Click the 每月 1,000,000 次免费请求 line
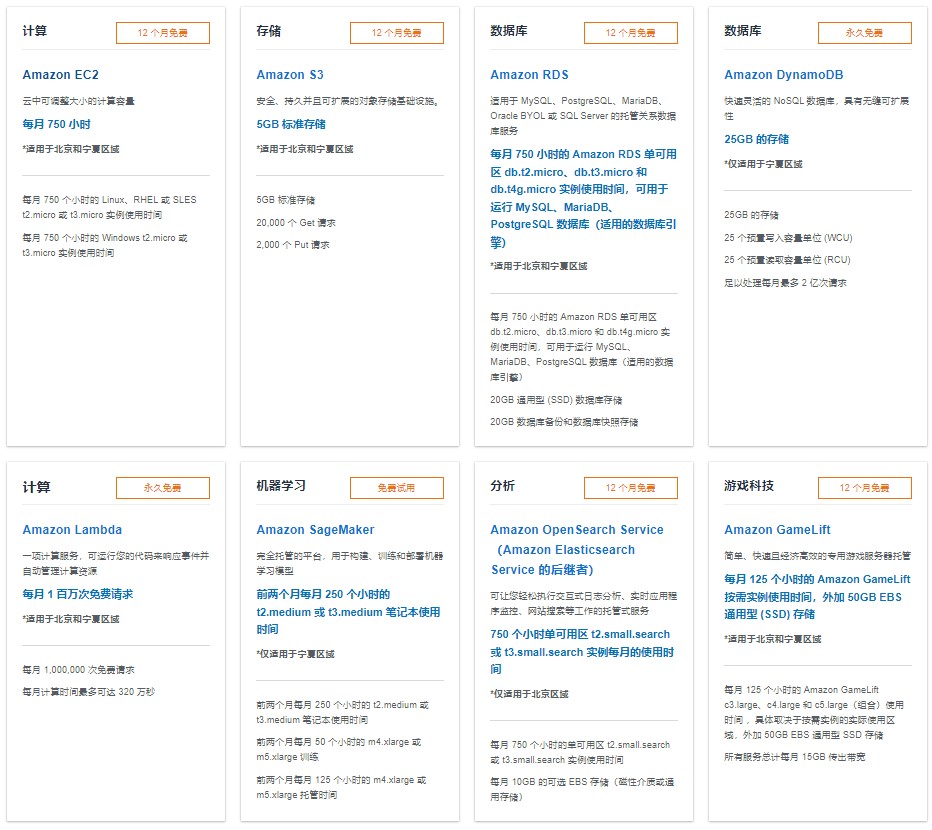 tap(78, 670)
